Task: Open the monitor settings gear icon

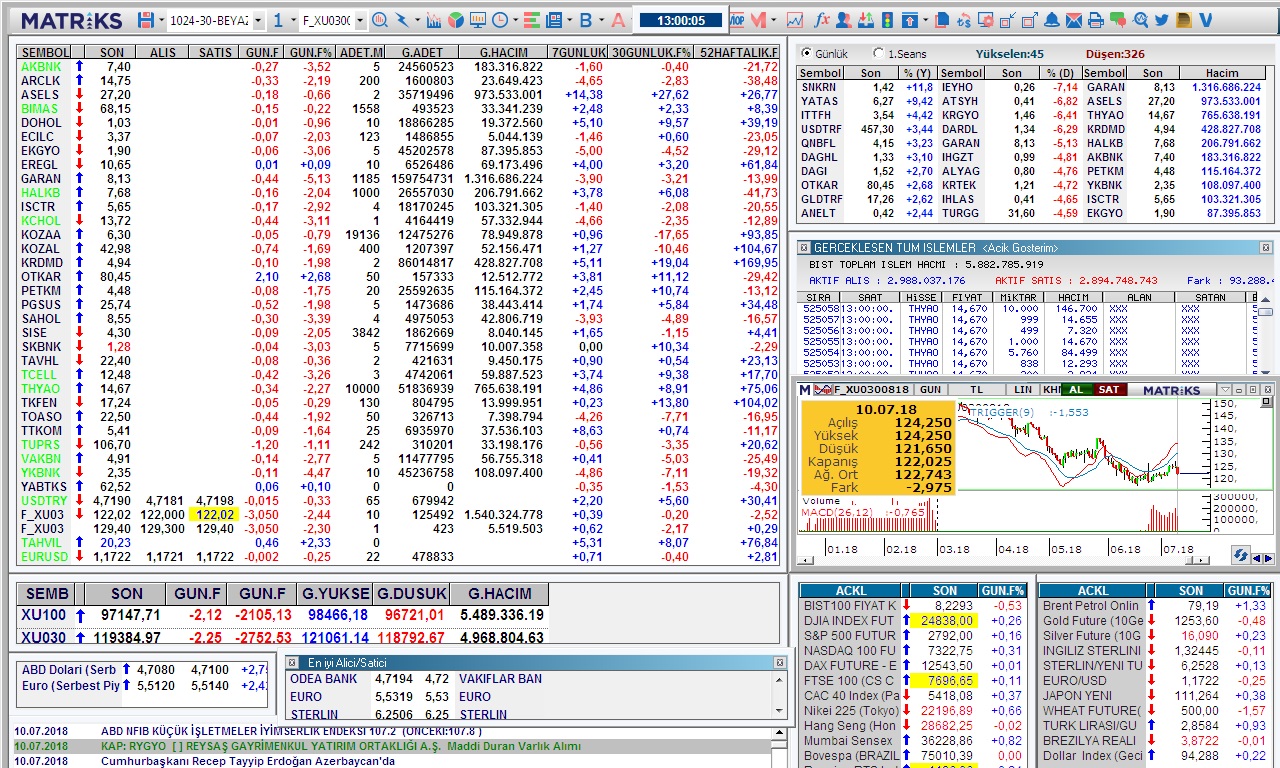Action: click(986, 20)
